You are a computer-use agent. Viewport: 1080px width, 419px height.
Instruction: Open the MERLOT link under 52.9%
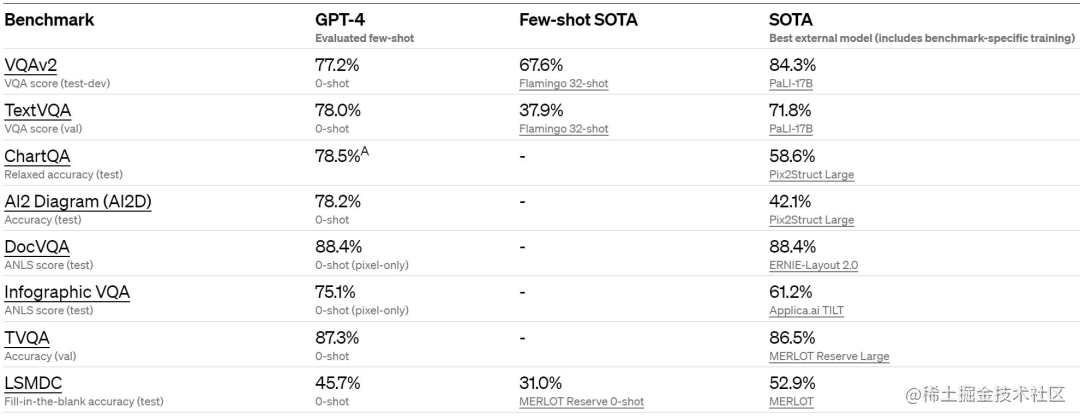tap(791, 402)
